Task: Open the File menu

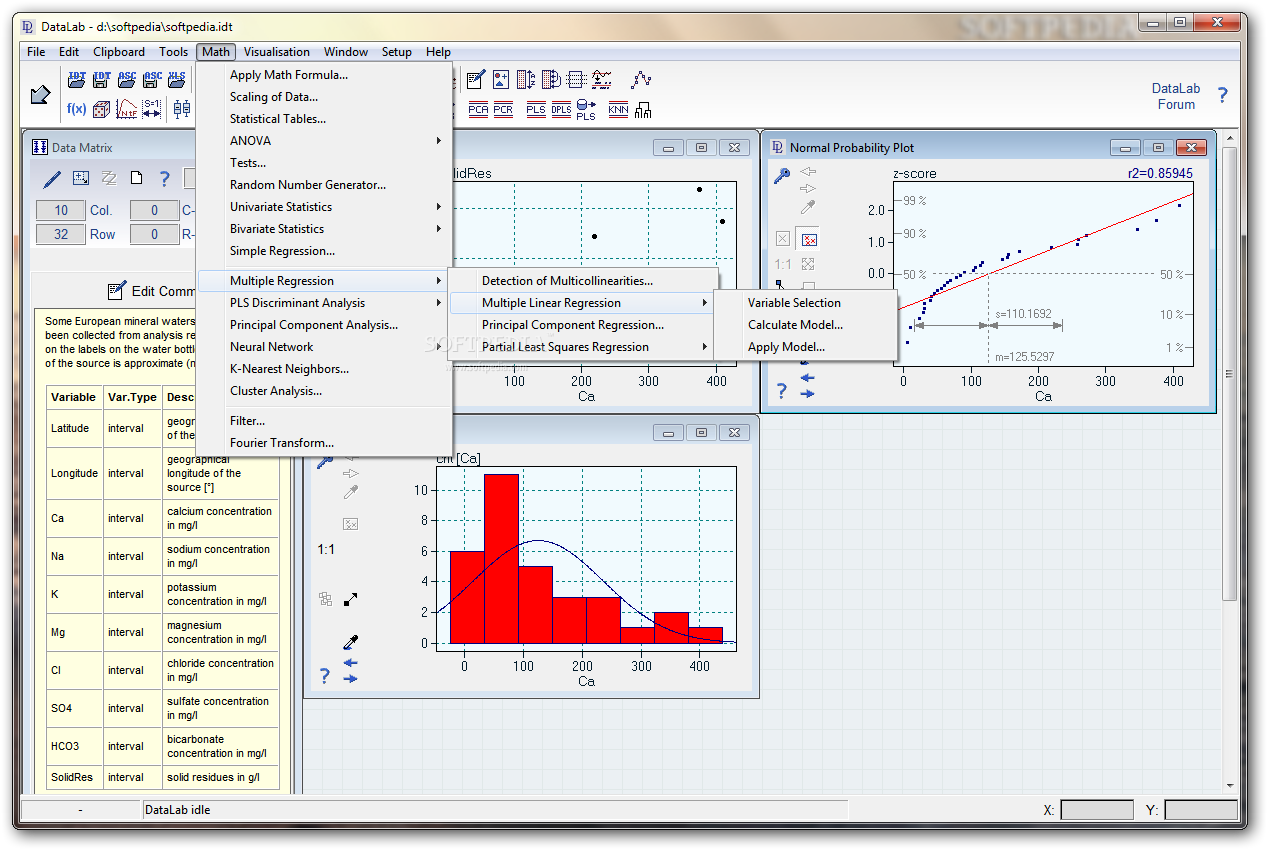Action: (x=36, y=52)
